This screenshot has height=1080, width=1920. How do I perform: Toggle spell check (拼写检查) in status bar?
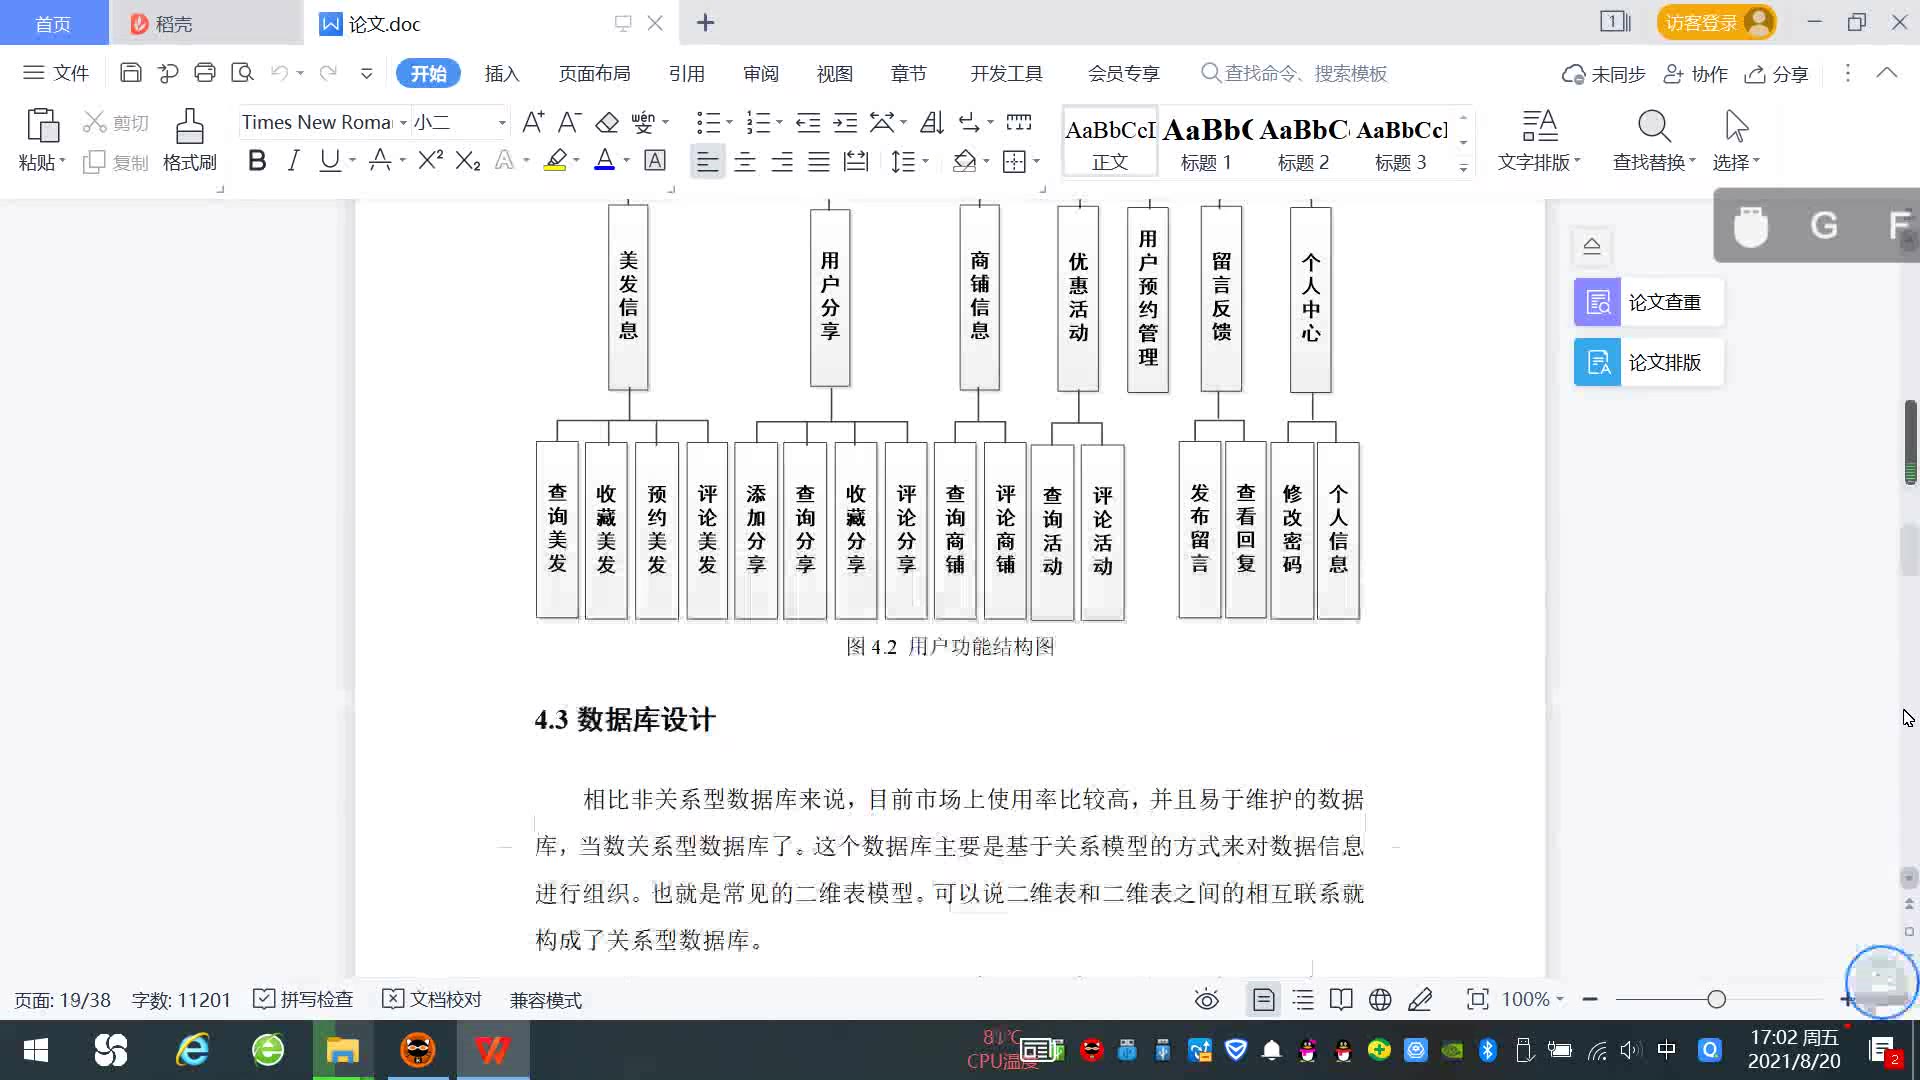pos(304,999)
